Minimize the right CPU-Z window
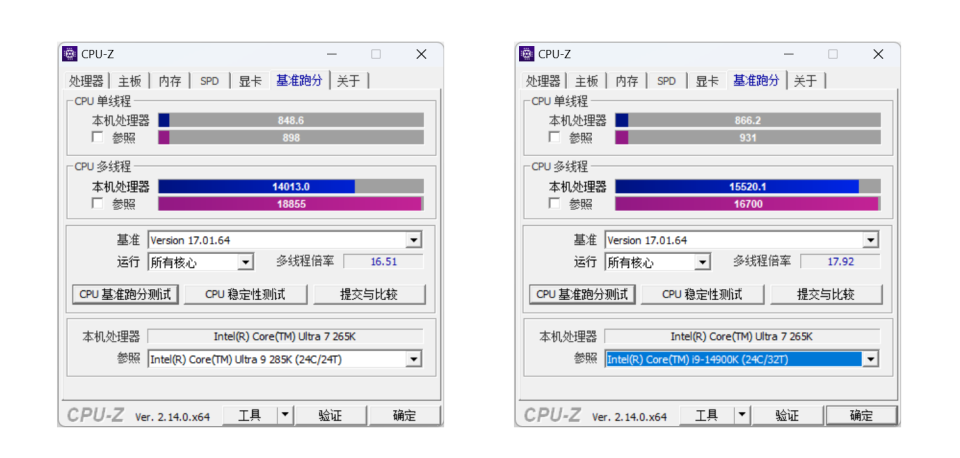The image size is (960, 458). 788,54
